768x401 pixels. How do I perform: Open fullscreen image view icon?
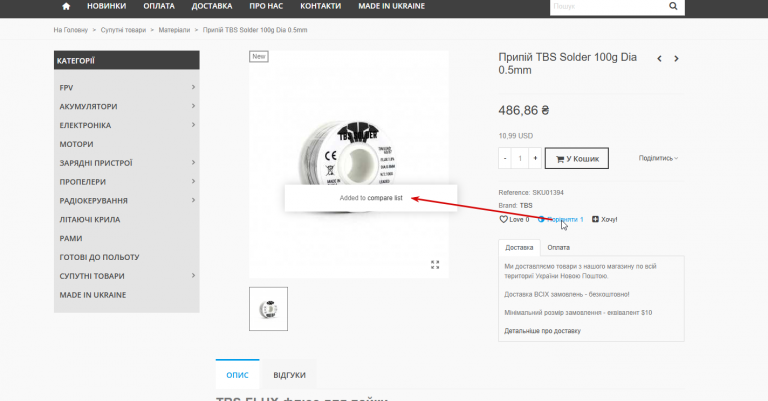coord(435,265)
